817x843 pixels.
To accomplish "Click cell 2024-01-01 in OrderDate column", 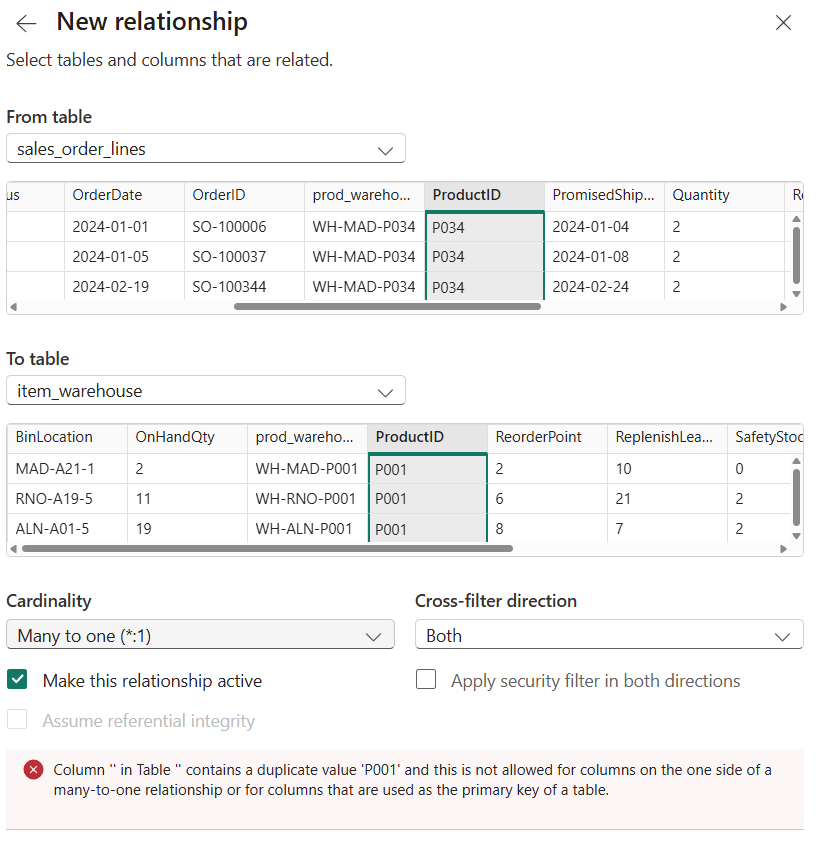I will point(124,227).
